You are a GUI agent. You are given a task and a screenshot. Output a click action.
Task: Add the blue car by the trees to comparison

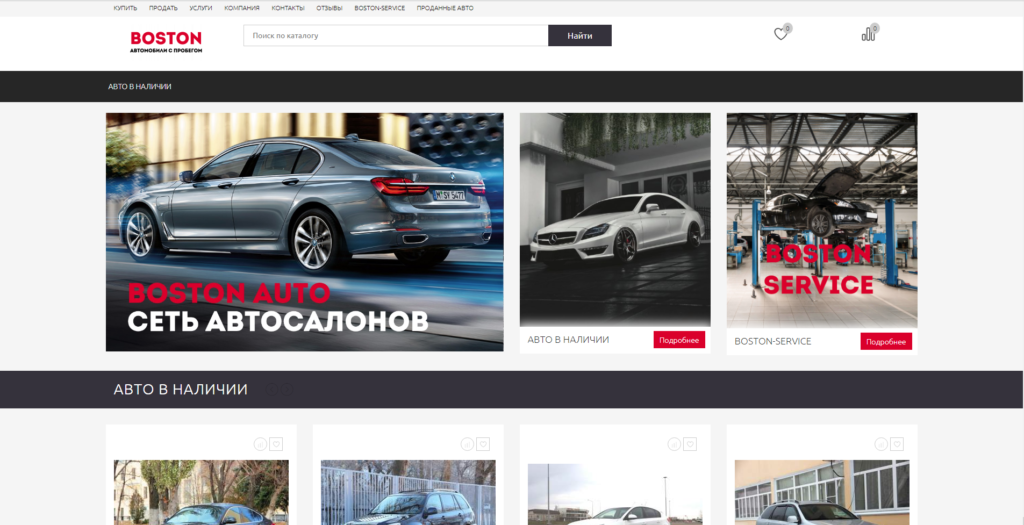coord(260,444)
